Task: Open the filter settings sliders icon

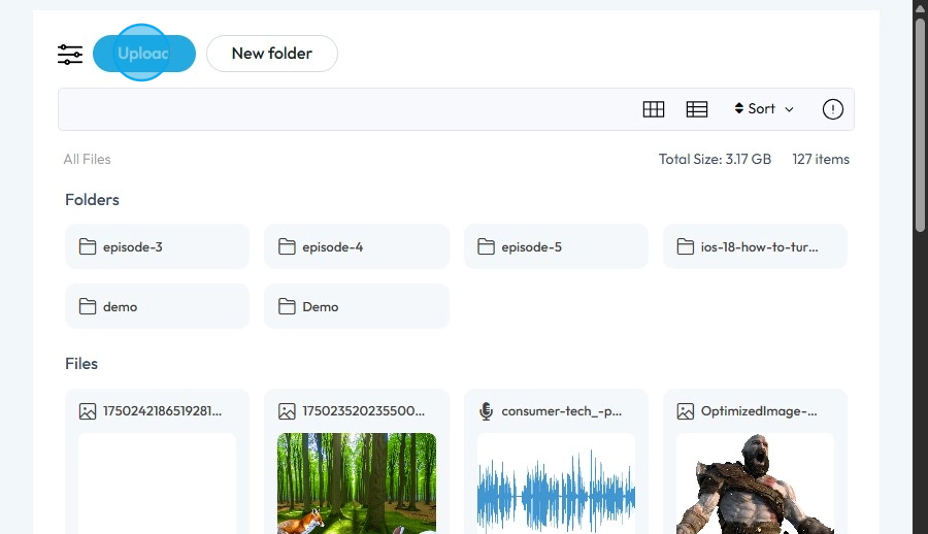Action: [x=70, y=54]
